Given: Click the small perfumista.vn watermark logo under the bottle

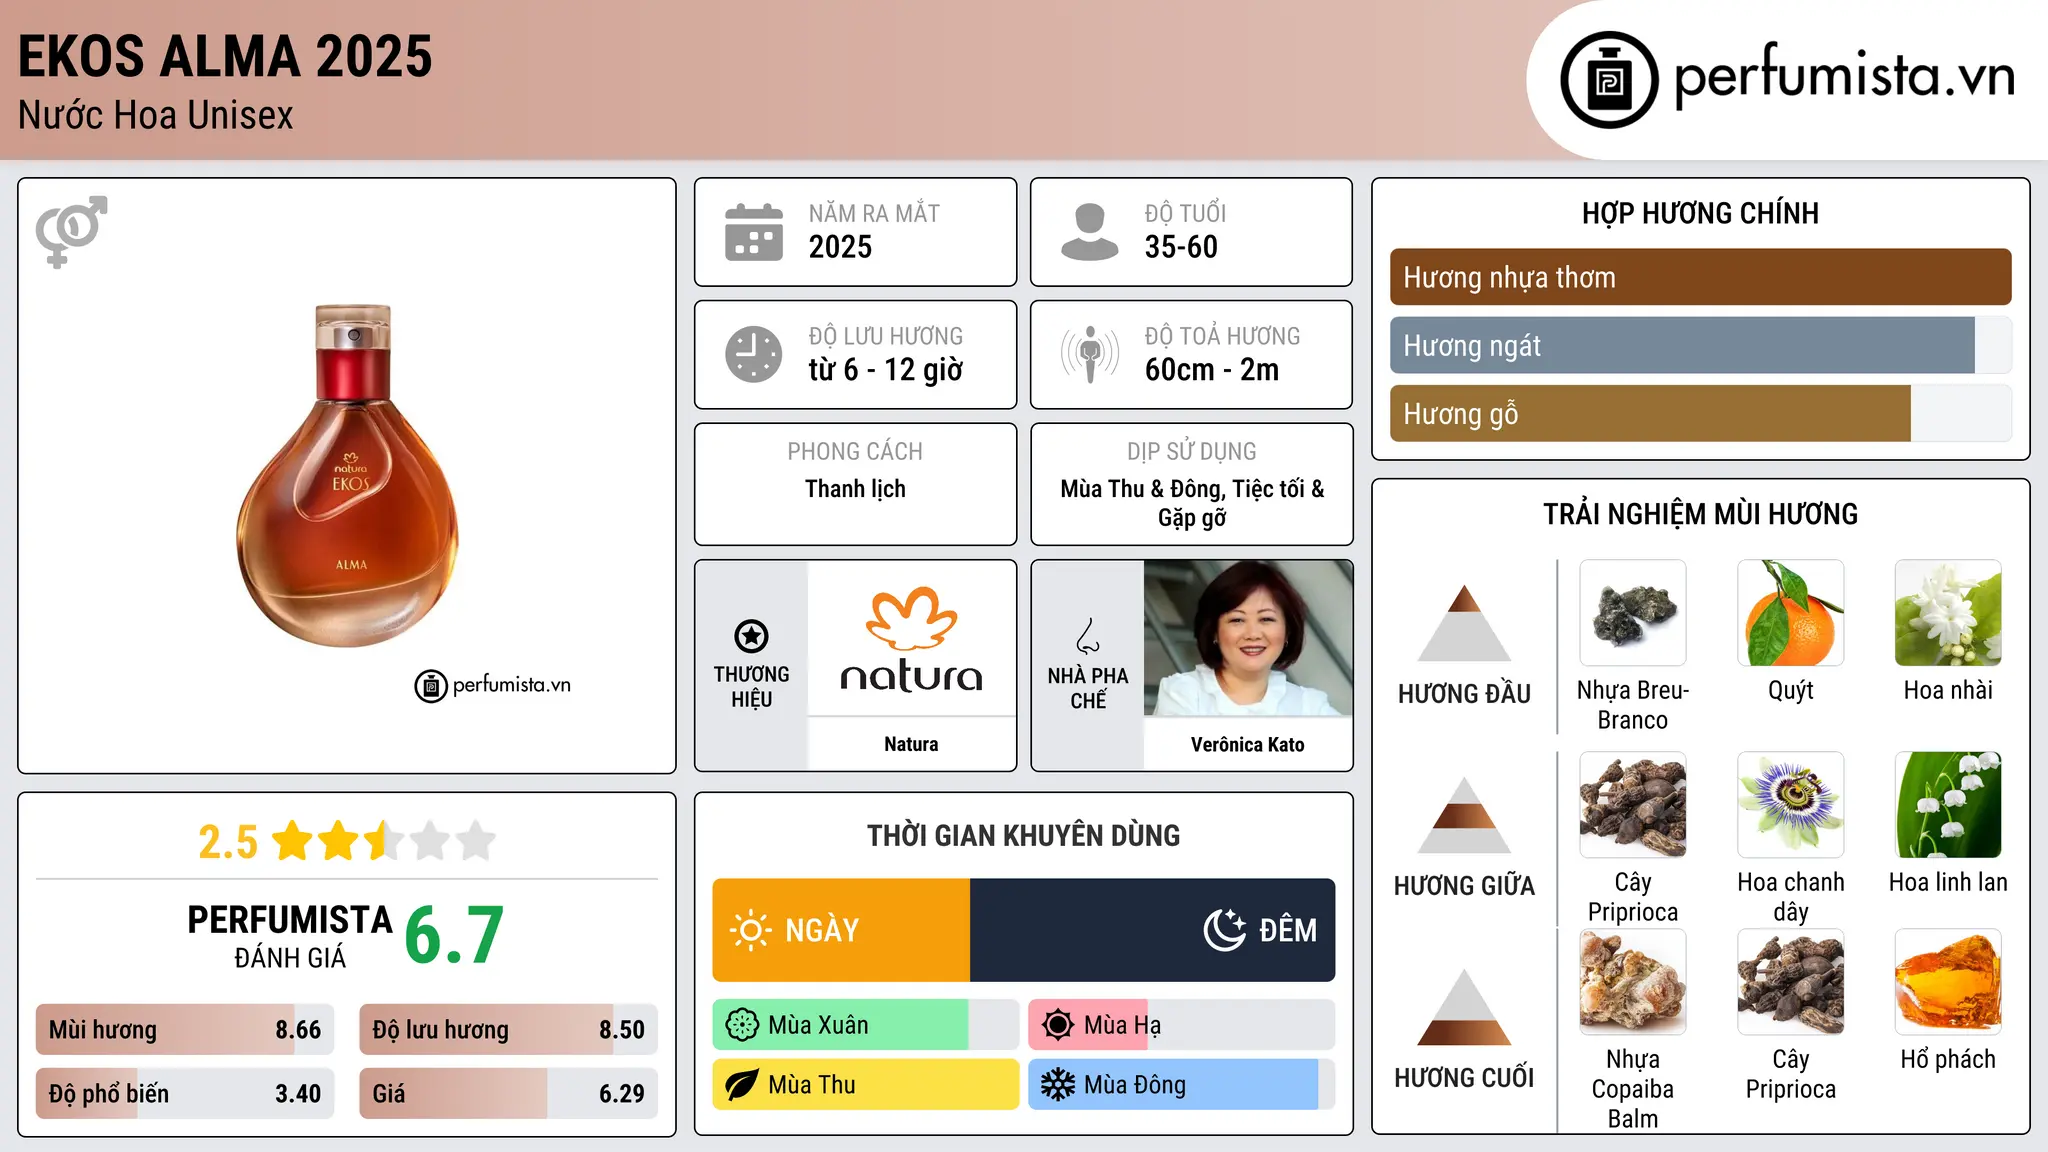Looking at the screenshot, I should click(x=493, y=685).
